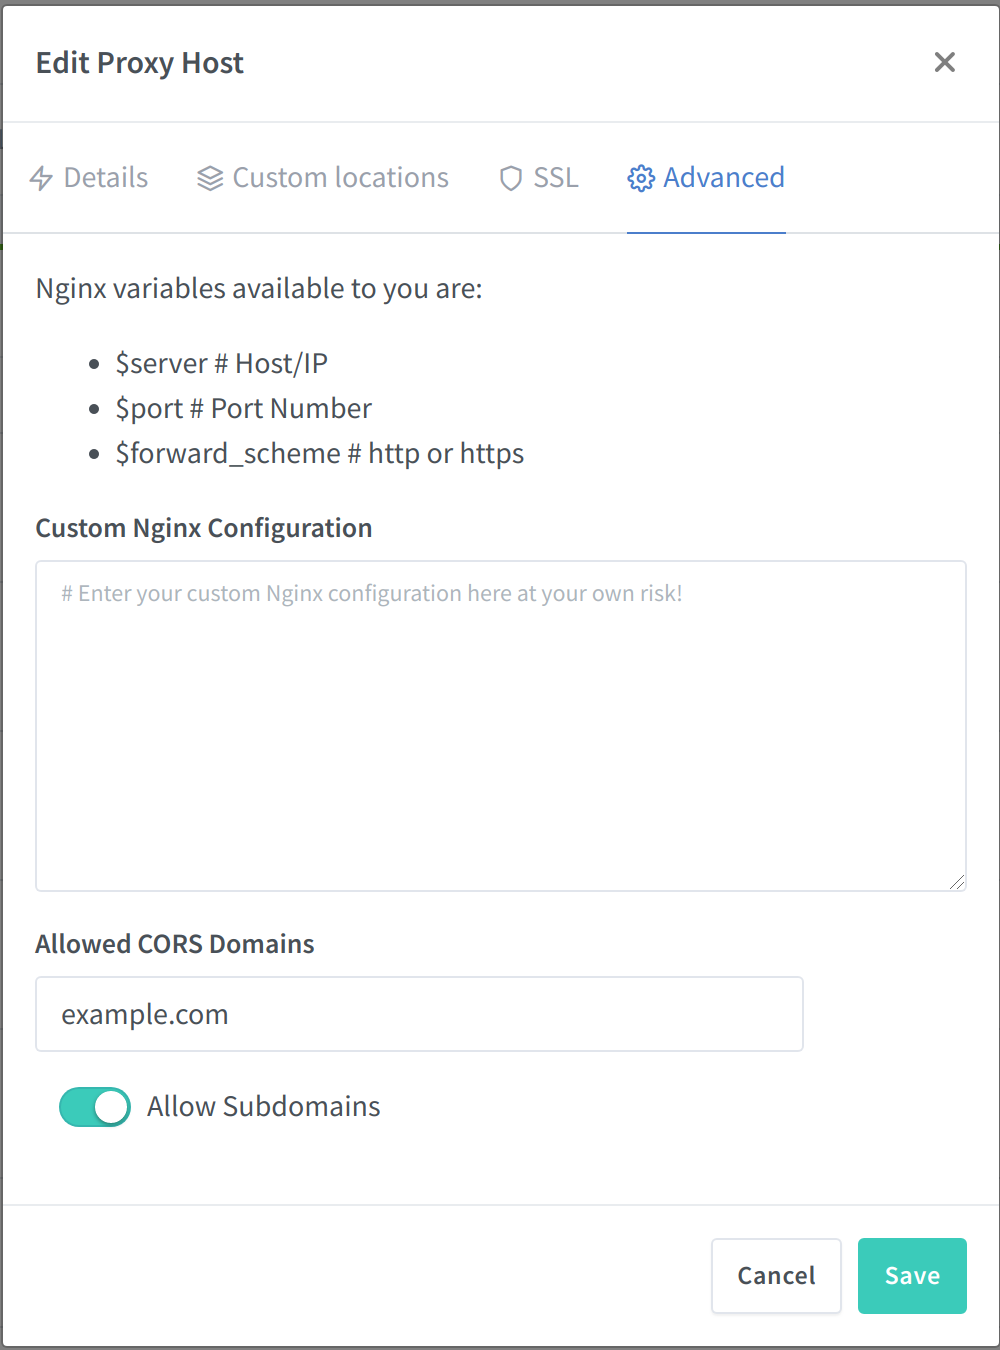Focus the Custom Nginx Configuration text area
This screenshot has width=1000, height=1350.
pyautogui.click(x=500, y=725)
